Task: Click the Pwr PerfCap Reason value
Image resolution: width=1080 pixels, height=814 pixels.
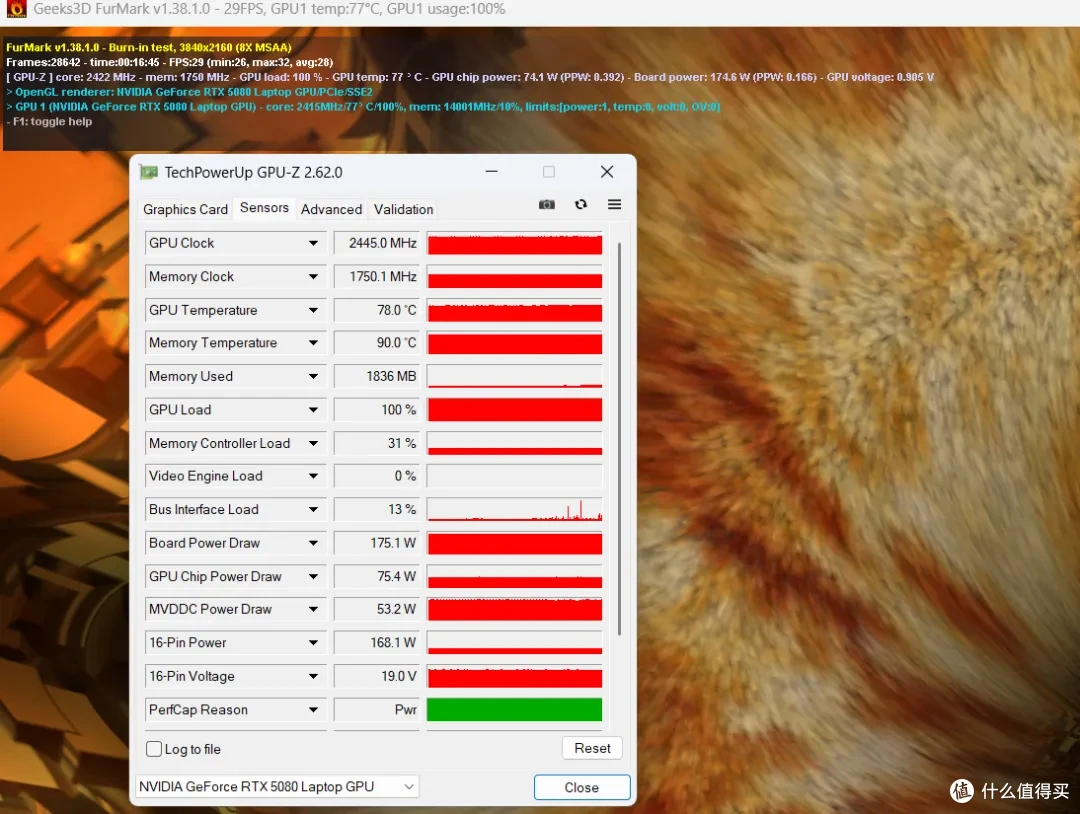Action: (376, 710)
